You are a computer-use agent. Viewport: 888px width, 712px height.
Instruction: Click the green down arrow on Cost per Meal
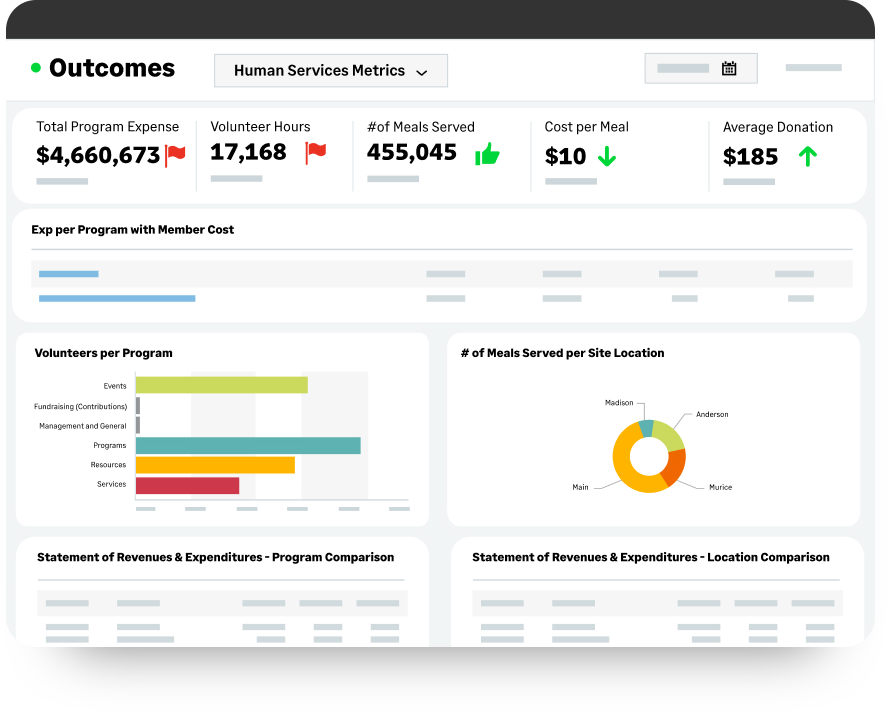[x=605, y=156]
